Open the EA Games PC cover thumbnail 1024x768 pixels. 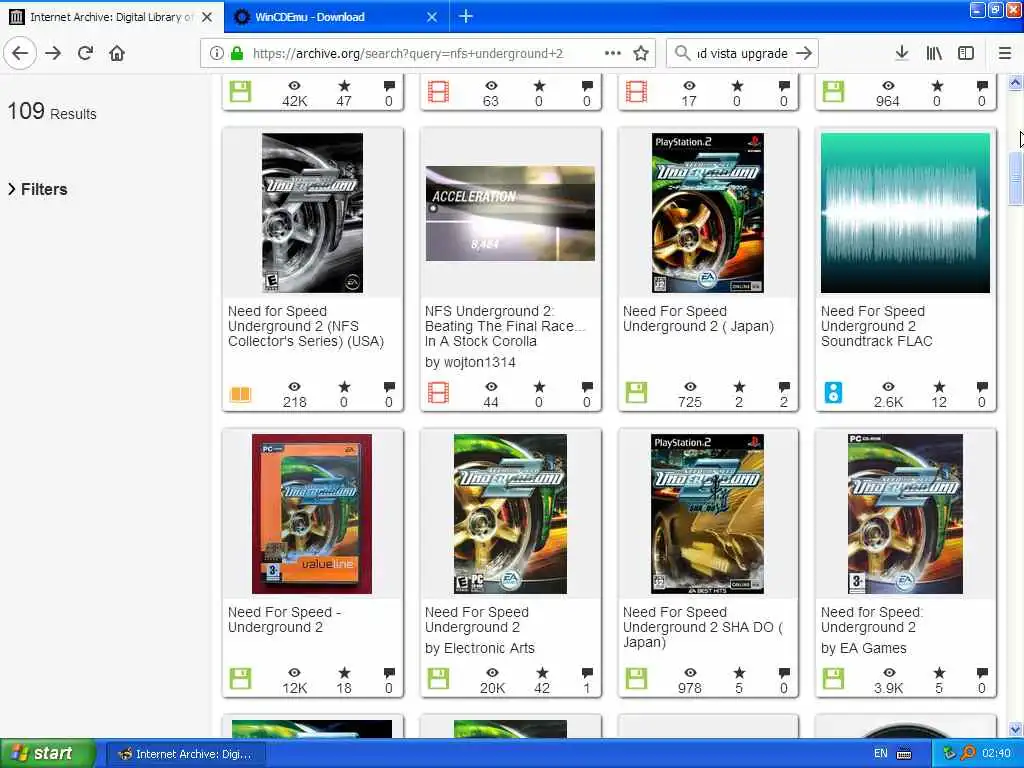point(905,514)
